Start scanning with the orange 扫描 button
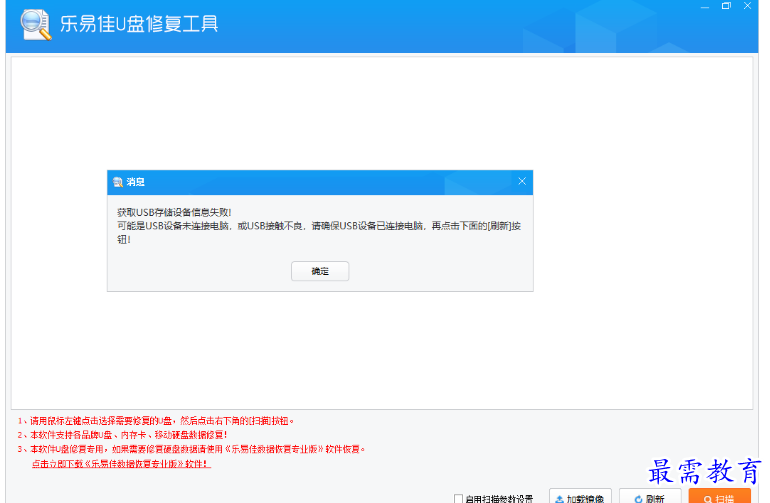This screenshot has height=503, width=770. tap(719, 497)
